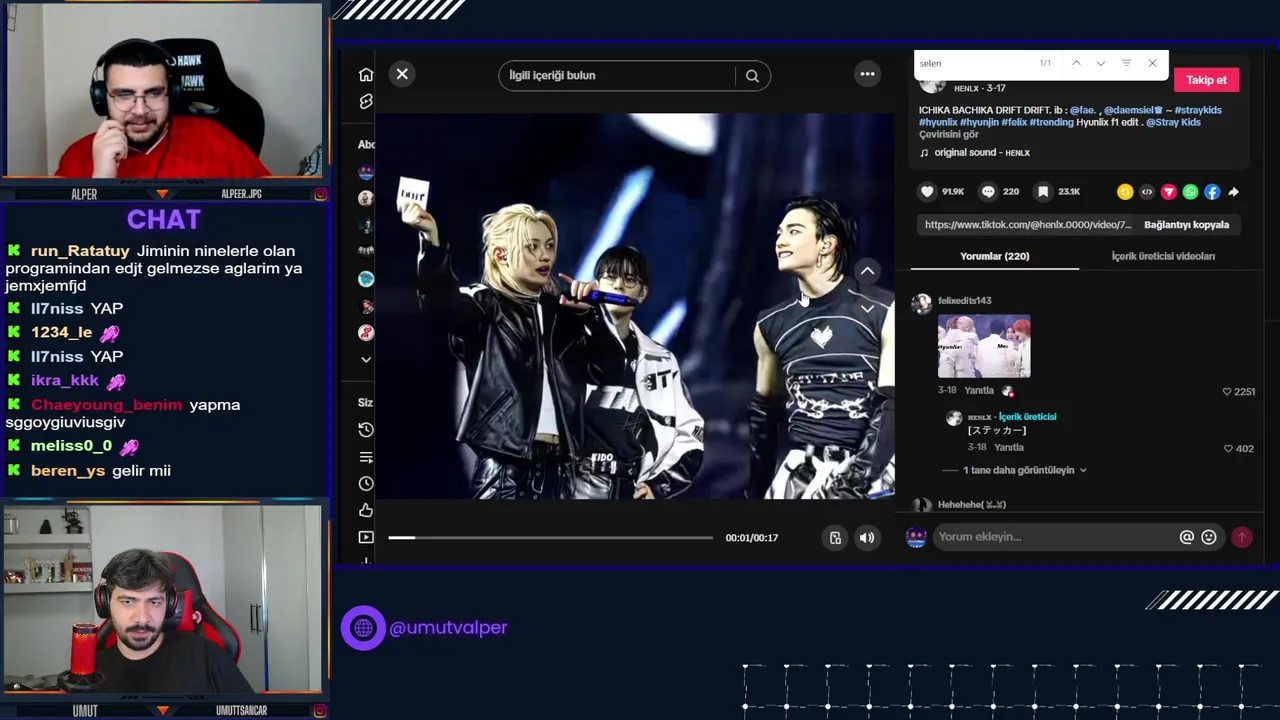The height and width of the screenshot is (720, 1280).
Task: Switch to 'Yorumlar (220)' tab
Action: pos(994,256)
